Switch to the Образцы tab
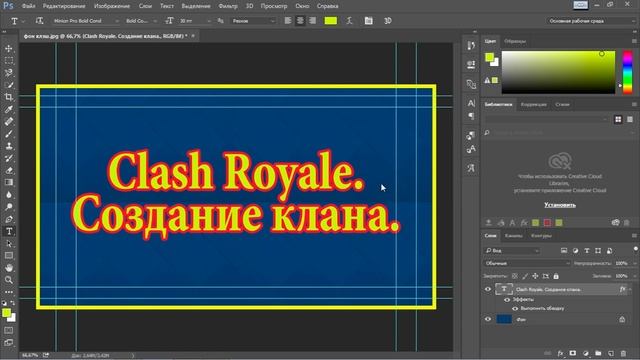 (515, 41)
